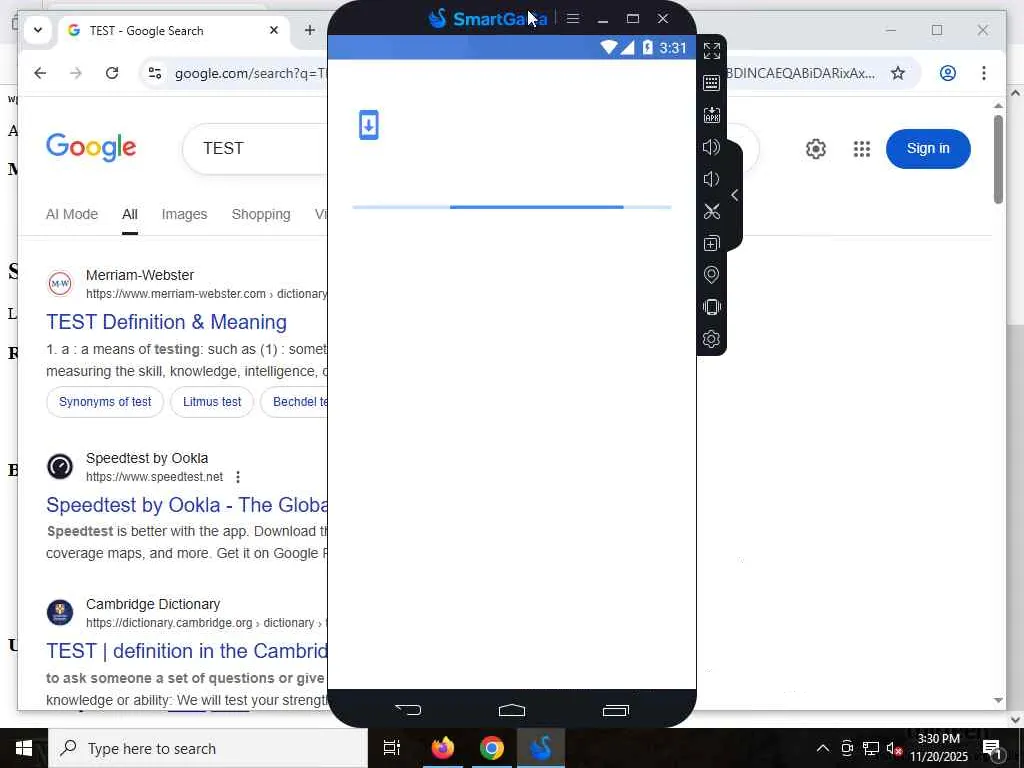
Task: Open Firefox from the taskbar
Action: [443, 748]
